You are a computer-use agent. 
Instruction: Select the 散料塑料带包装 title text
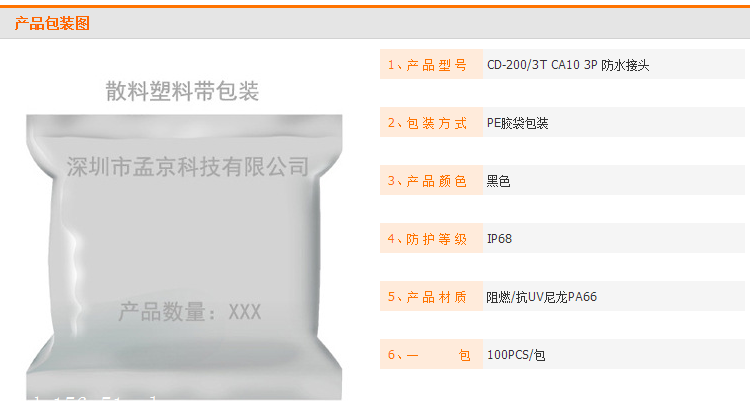pos(182,91)
